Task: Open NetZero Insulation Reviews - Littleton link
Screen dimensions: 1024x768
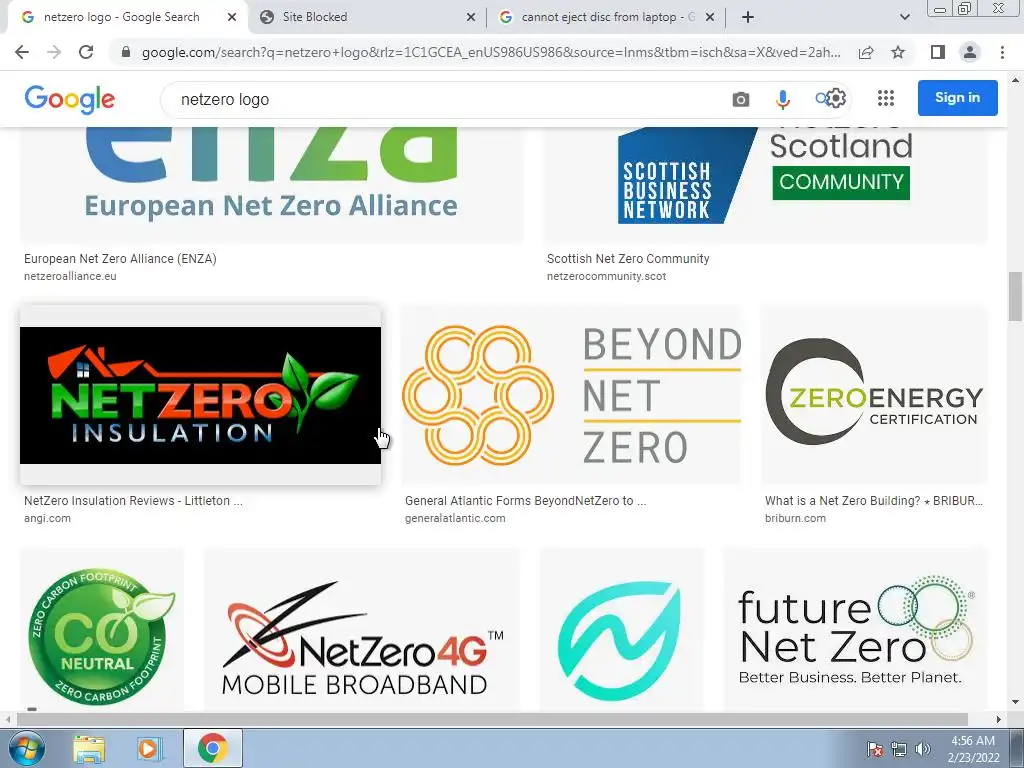Action: (x=133, y=501)
